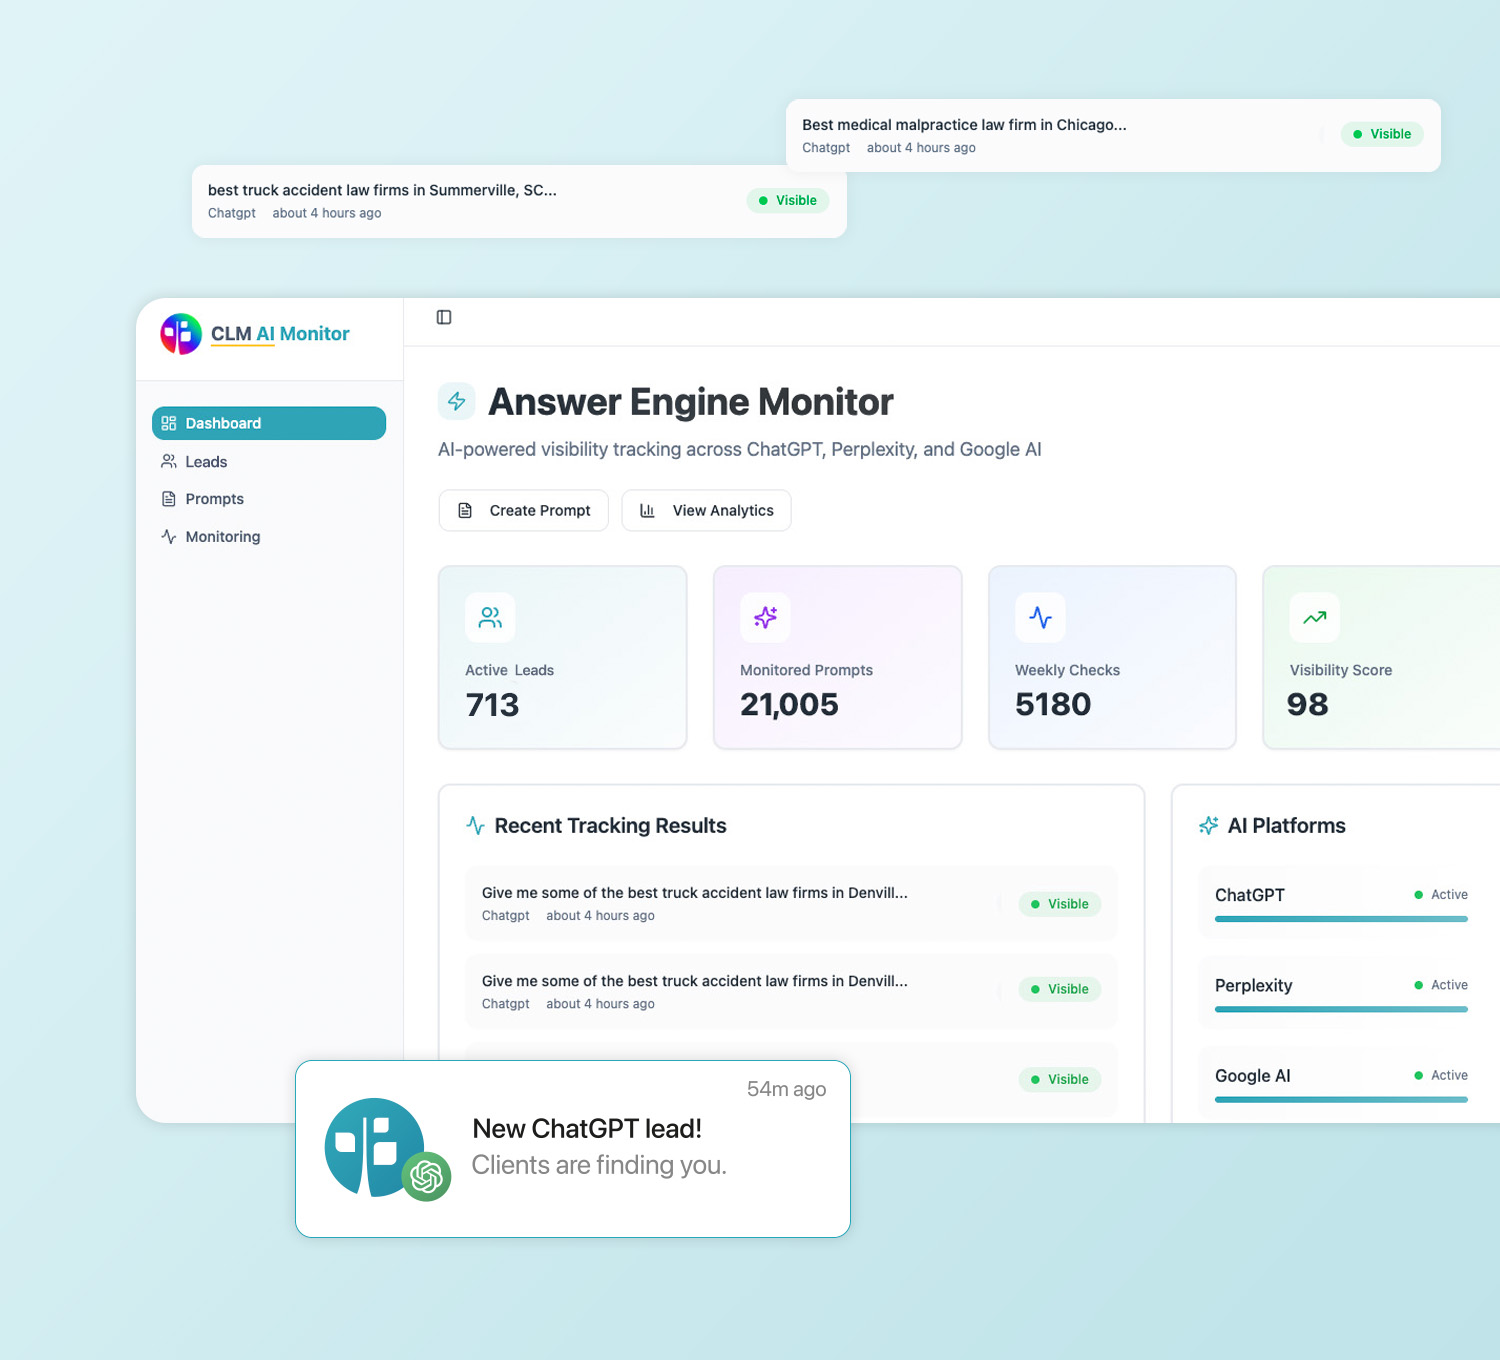Go to the Prompts page
The height and width of the screenshot is (1360, 1500).
click(269, 499)
